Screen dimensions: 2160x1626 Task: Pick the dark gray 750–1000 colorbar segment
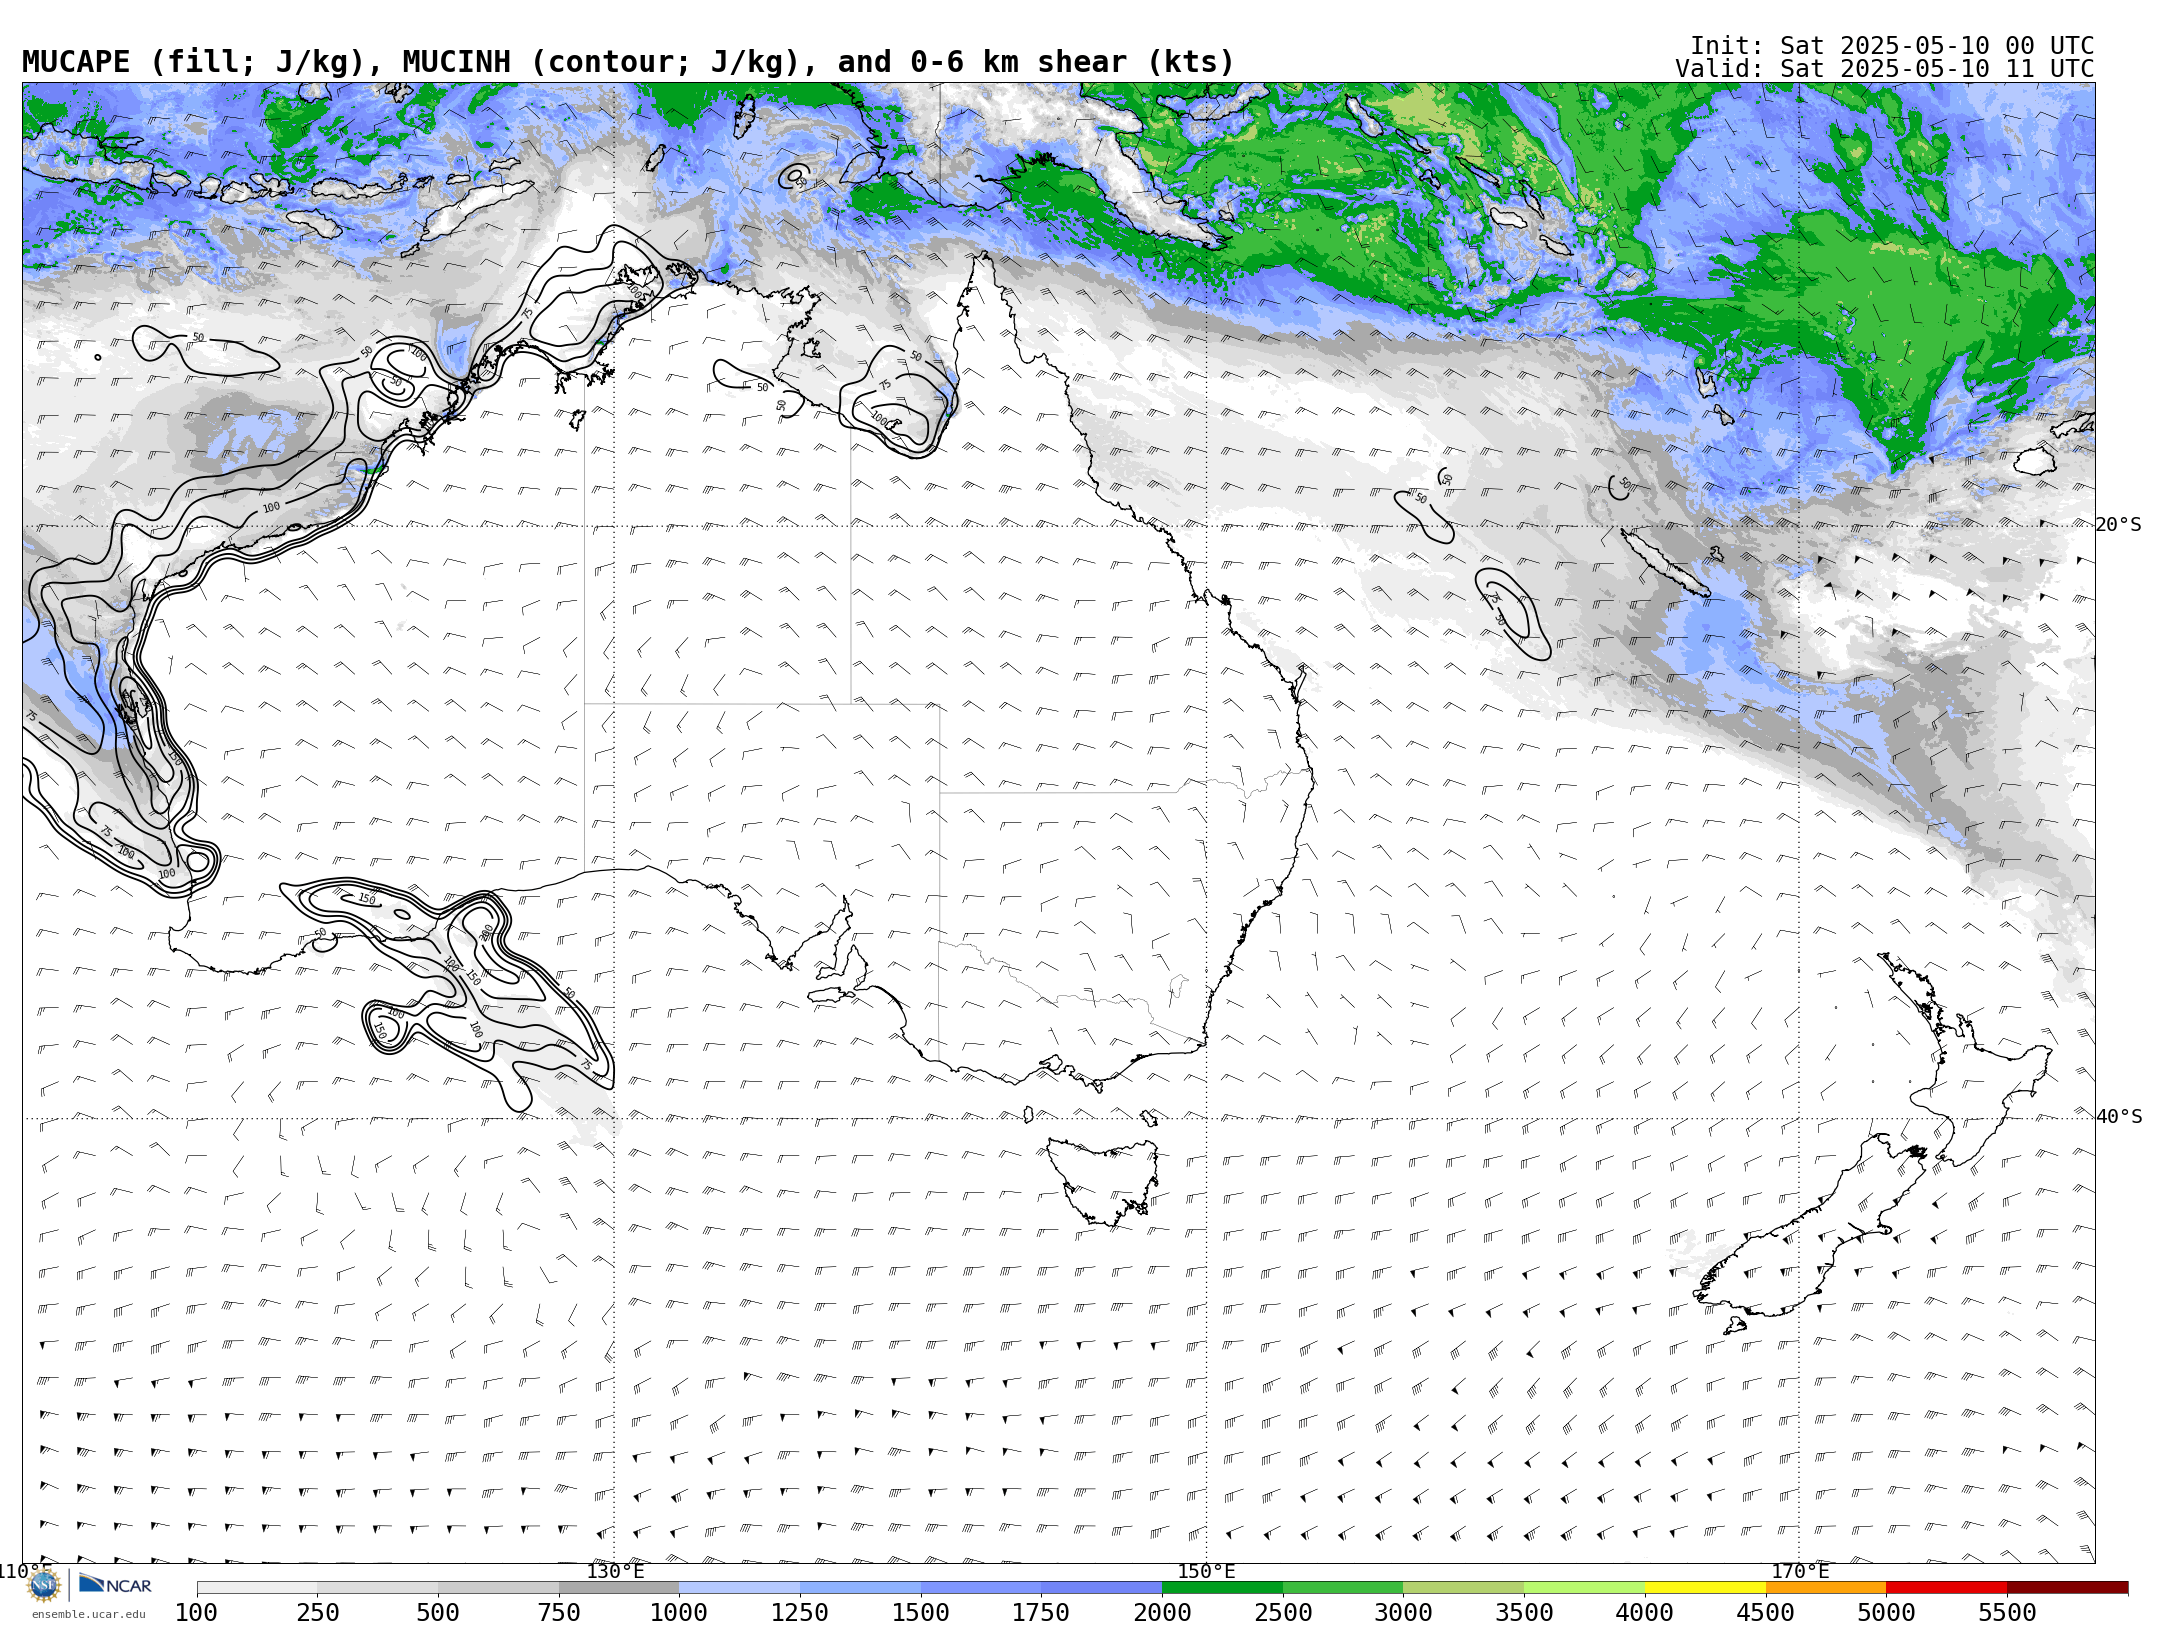pos(619,1588)
